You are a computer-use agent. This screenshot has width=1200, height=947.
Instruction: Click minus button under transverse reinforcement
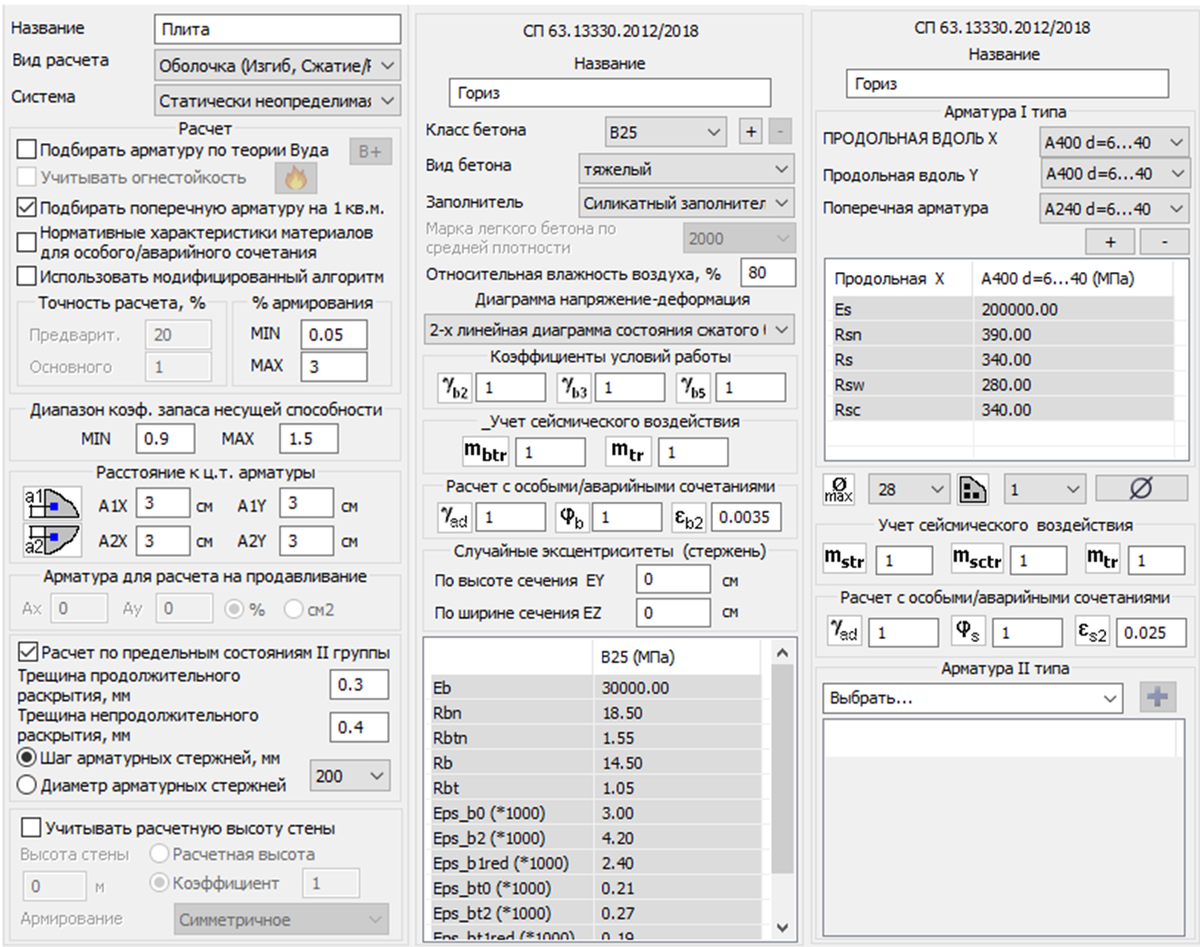(x=1164, y=242)
